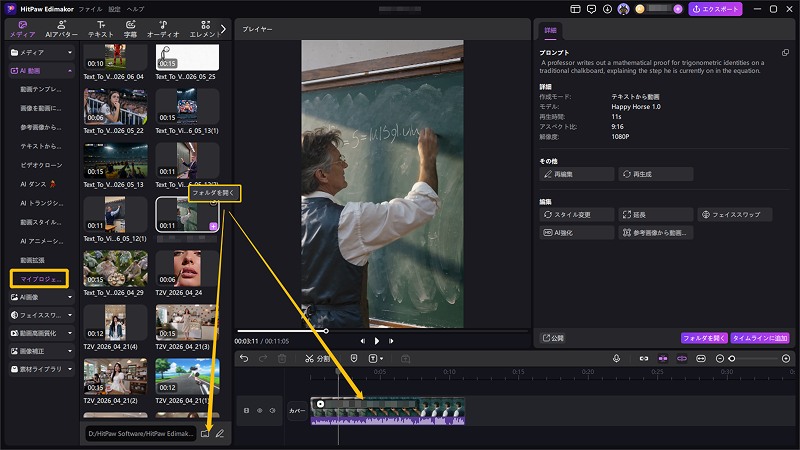Image resolution: width=800 pixels, height=450 pixels.
Task: Click the 延長 button
Action: coord(656,215)
